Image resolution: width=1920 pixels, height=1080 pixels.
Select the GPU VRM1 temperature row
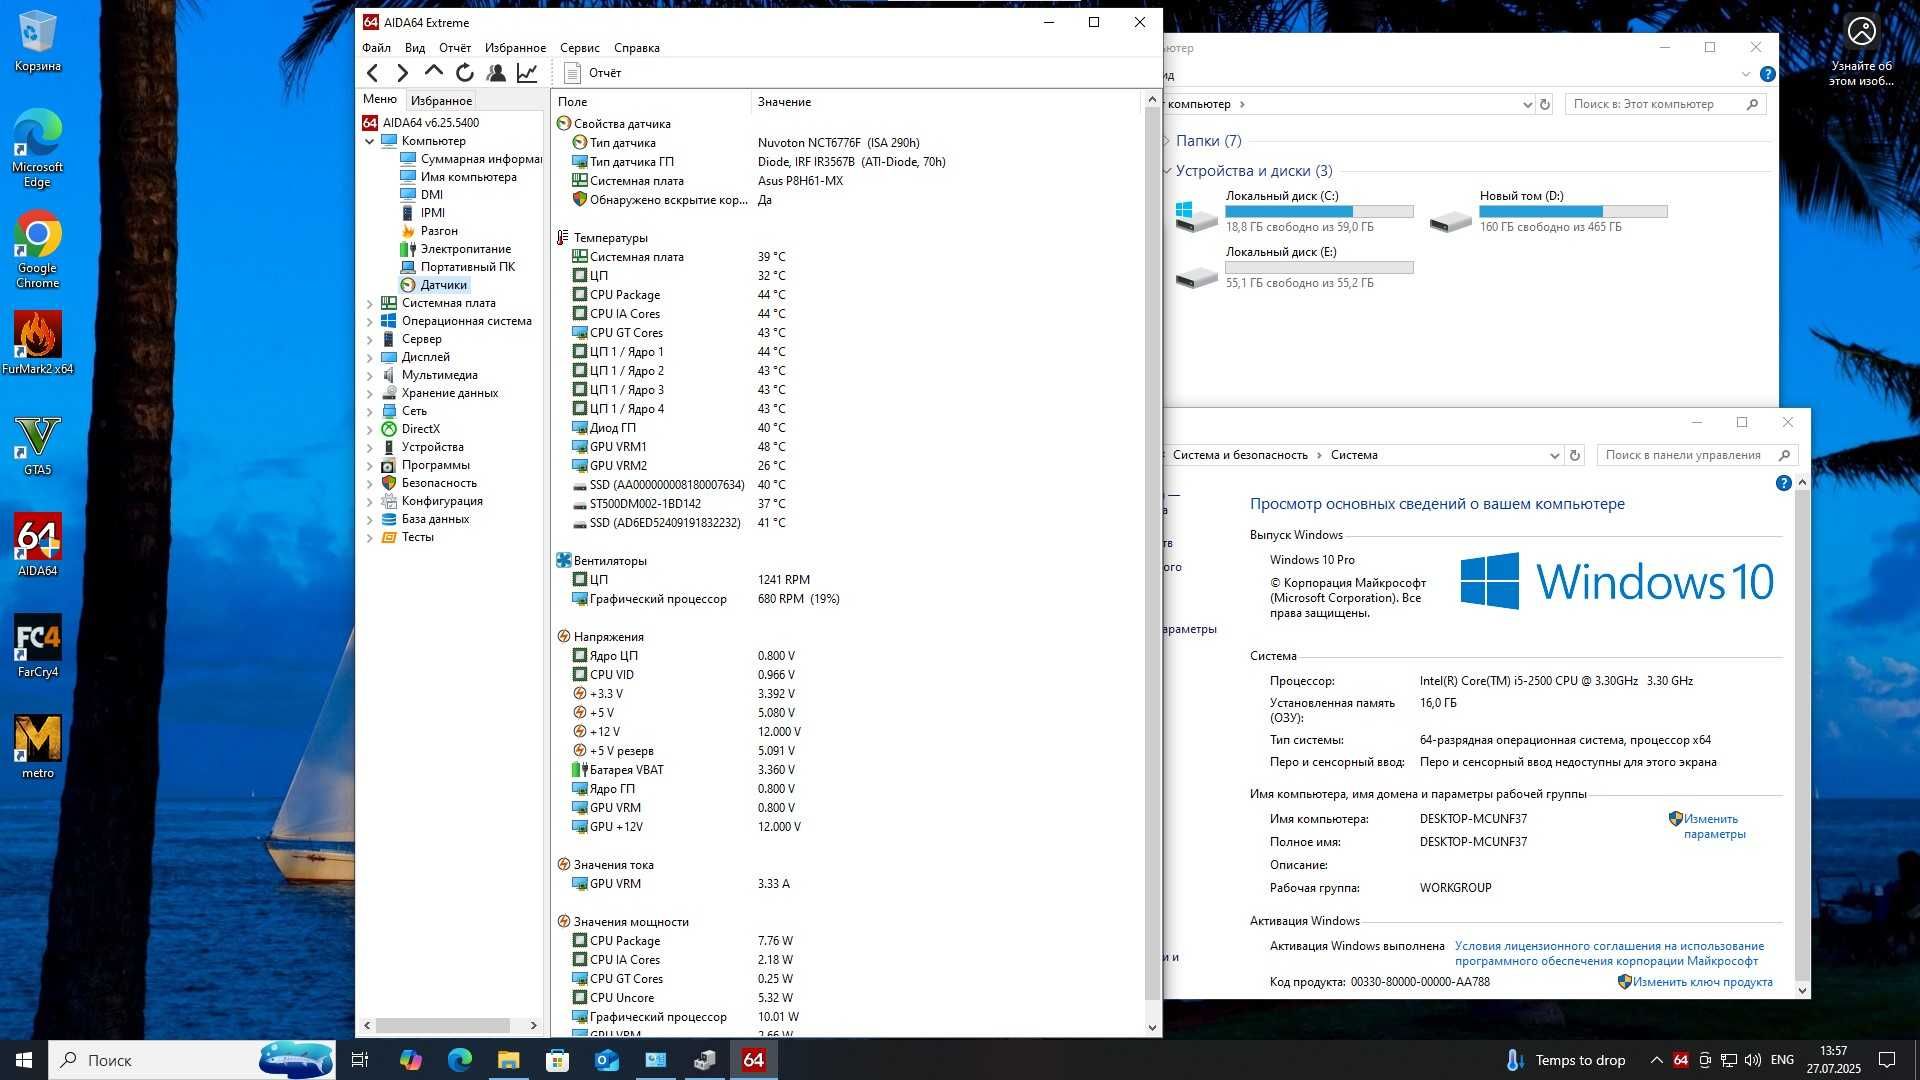pyautogui.click(x=845, y=447)
